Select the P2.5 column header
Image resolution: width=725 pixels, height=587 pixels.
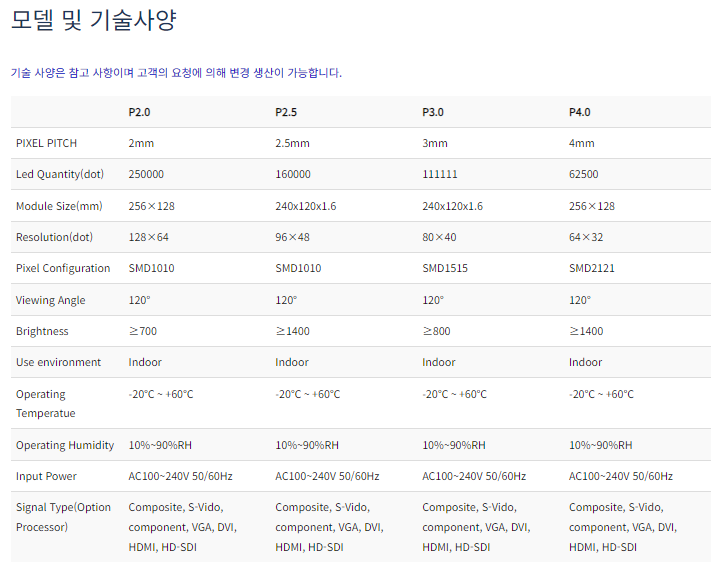click(x=286, y=112)
